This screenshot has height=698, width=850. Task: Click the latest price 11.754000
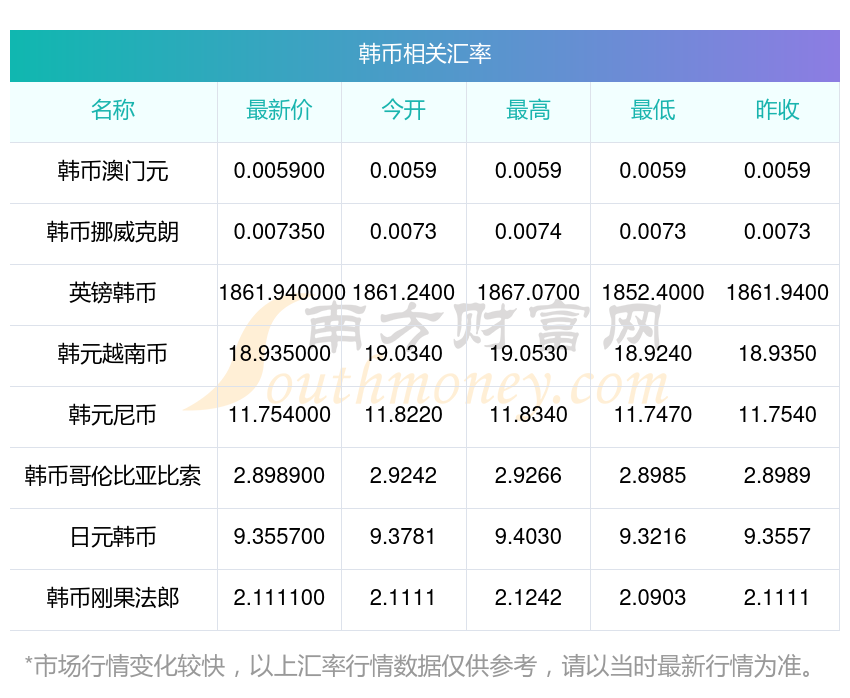pyautogui.click(x=279, y=415)
